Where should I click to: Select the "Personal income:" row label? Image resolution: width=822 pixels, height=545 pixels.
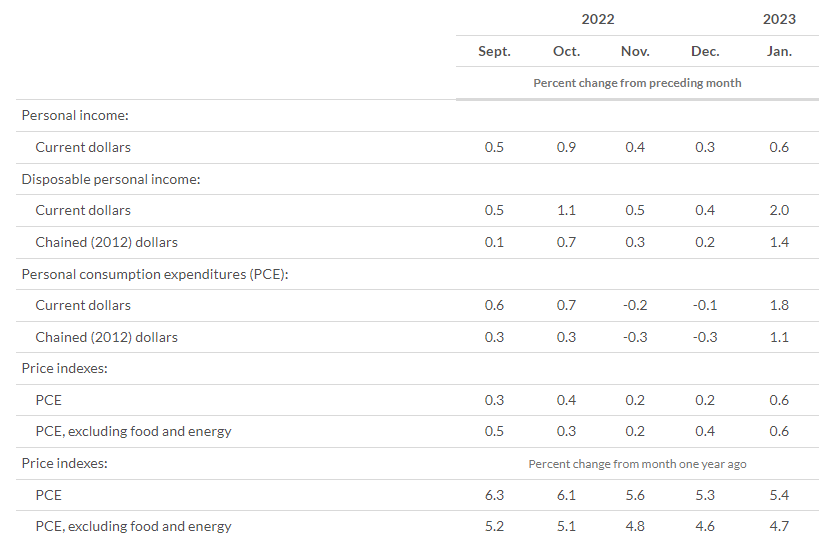point(75,116)
